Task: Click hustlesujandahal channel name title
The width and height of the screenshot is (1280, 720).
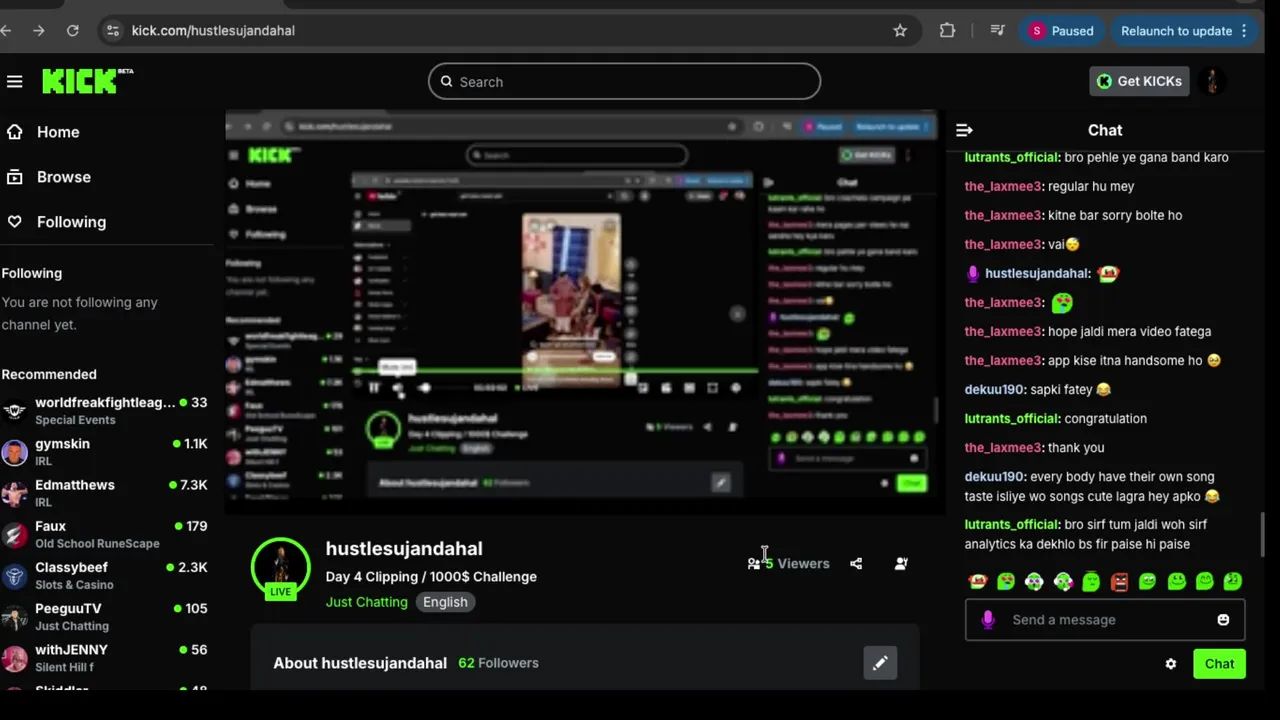Action: click(x=404, y=548)
